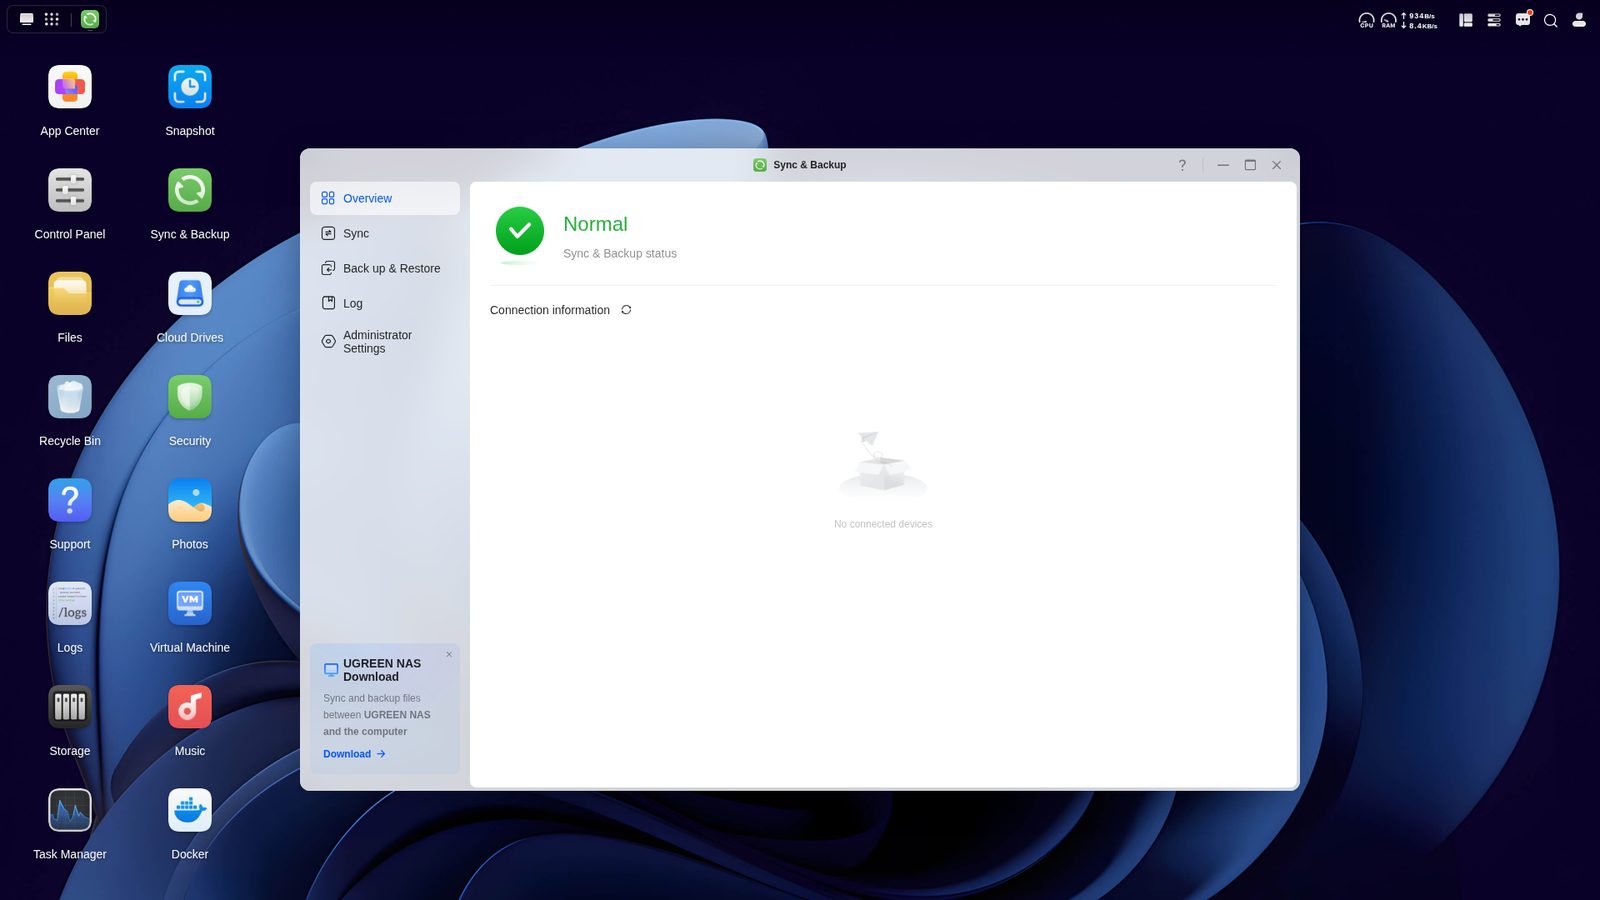Select Administrator Settings in the sidebar
Screen dimensions: 1600x900
coord(385,342)
